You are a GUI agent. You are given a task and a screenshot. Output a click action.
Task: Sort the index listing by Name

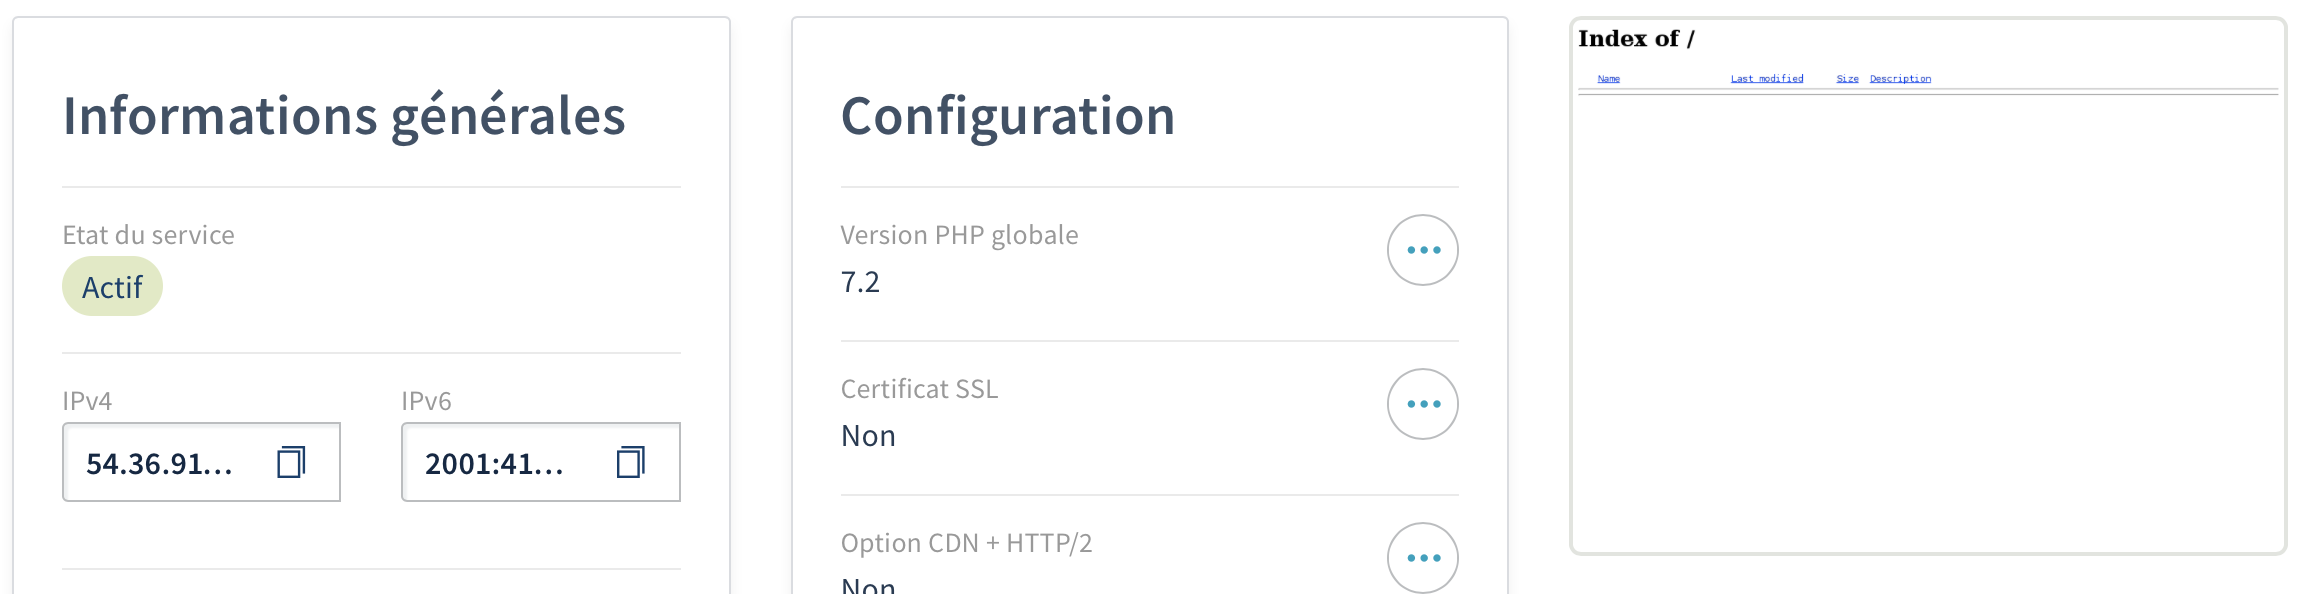1608,79
